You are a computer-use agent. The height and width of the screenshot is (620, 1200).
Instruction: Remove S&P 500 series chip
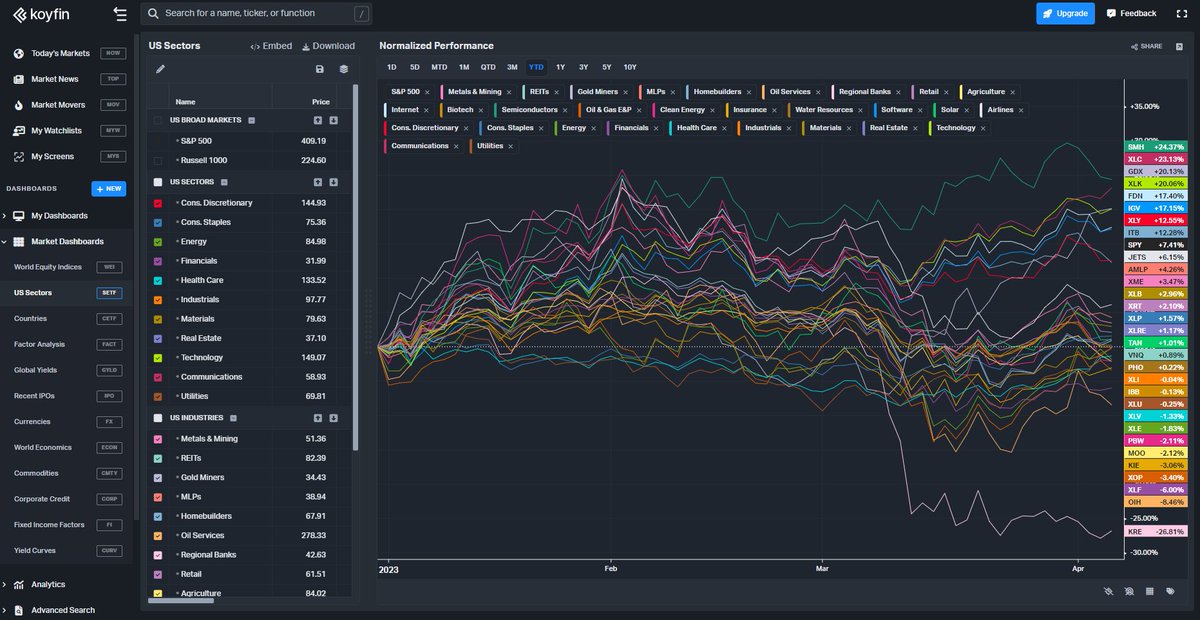tap(428, 92)
